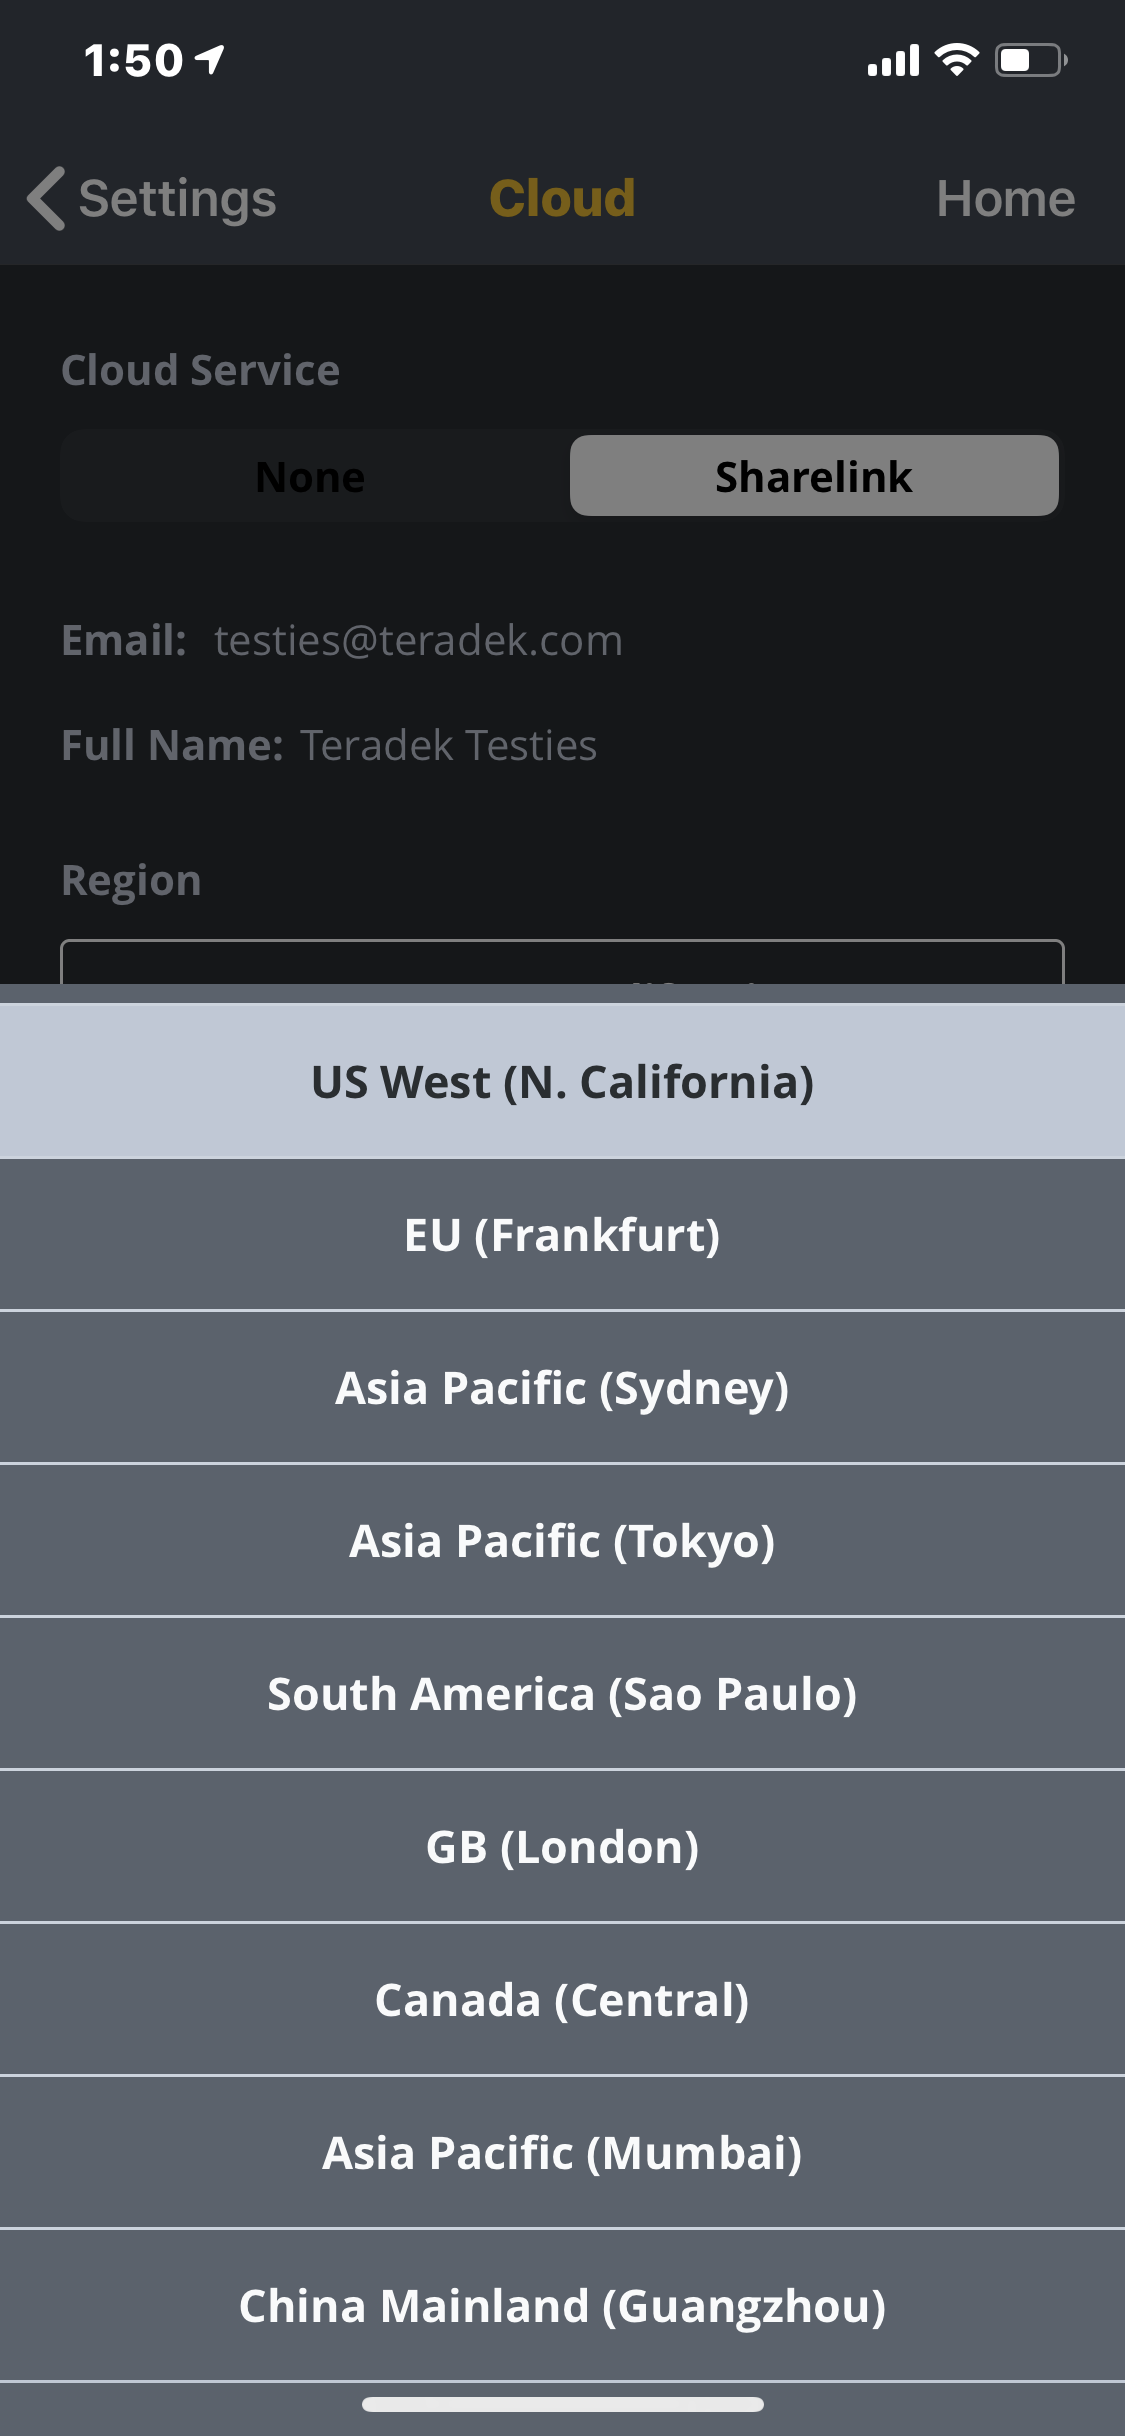
Task: Select Asia Pacific (Sydney) region
Action: [562, 1388]
